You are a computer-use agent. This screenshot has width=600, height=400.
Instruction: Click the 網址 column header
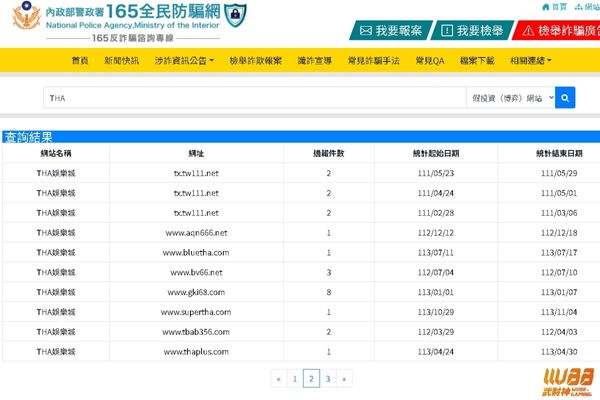(x=196, y=153)
